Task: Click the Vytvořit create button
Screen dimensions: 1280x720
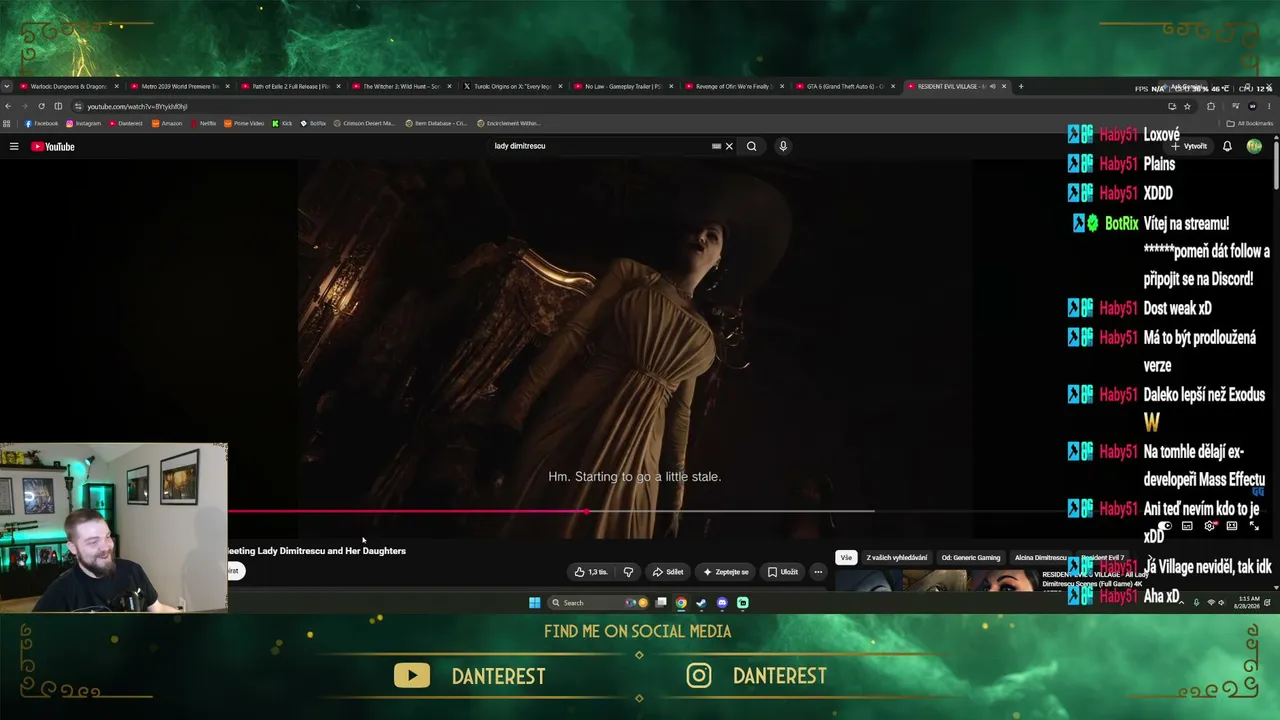Action: click(1190, 146)
